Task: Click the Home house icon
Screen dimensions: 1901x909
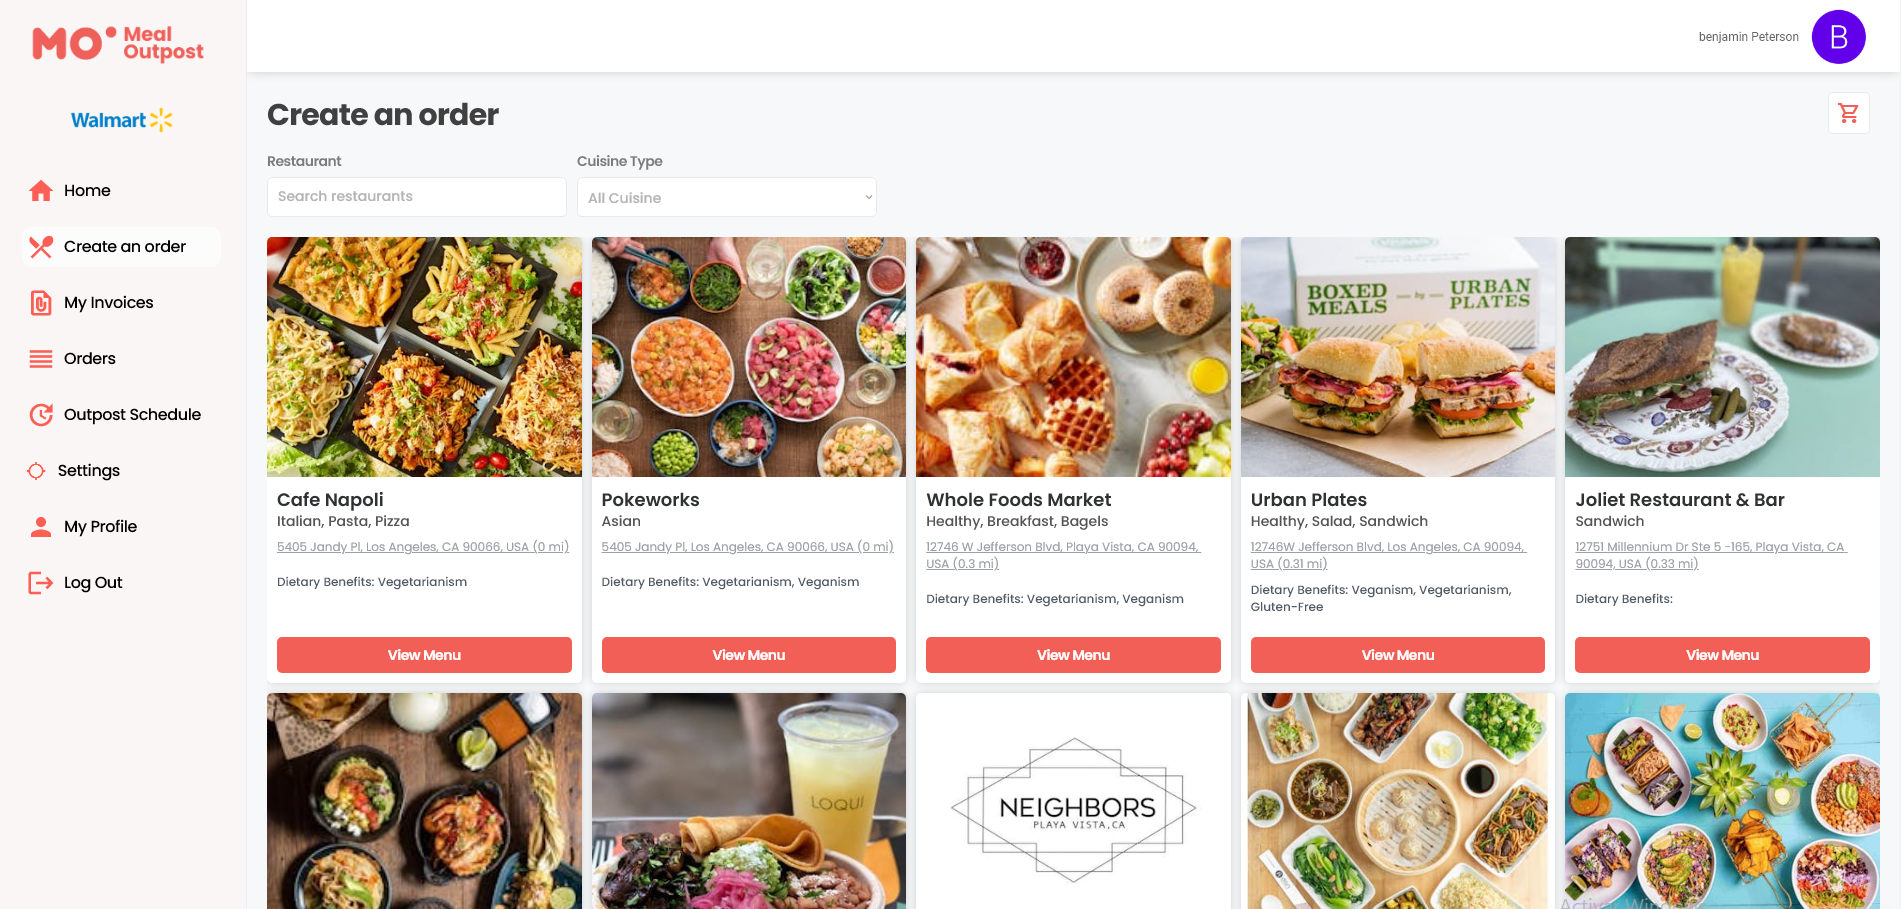Action: [41, 190]
